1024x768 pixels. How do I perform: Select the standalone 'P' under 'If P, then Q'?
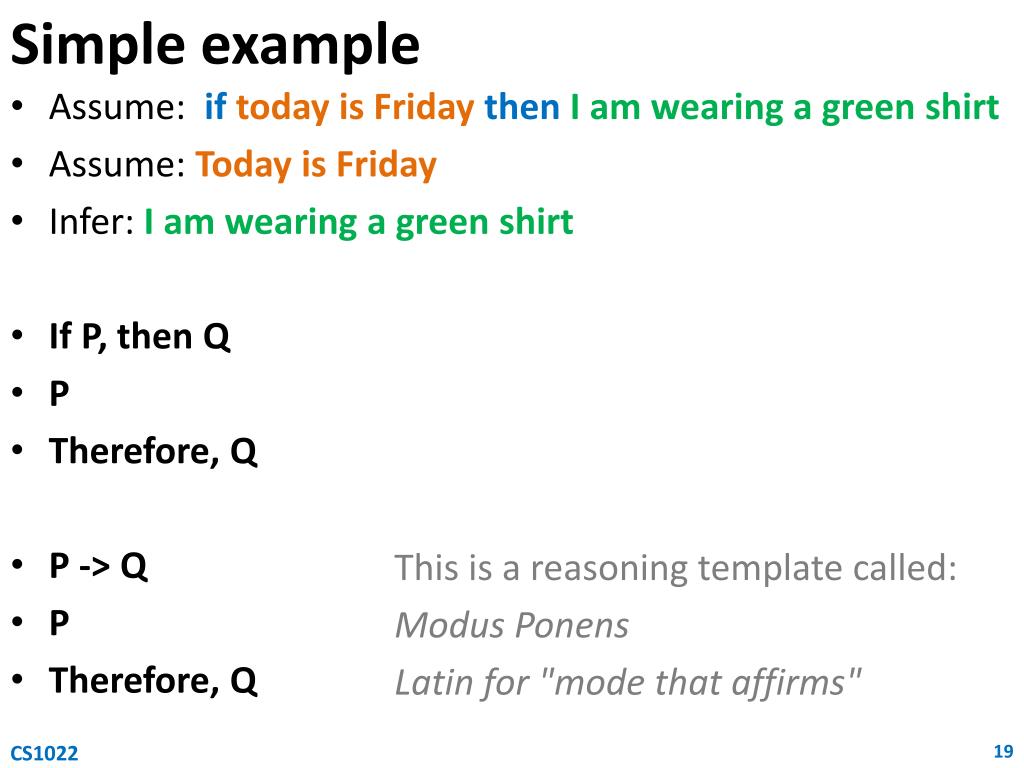(x=59, y=394)
